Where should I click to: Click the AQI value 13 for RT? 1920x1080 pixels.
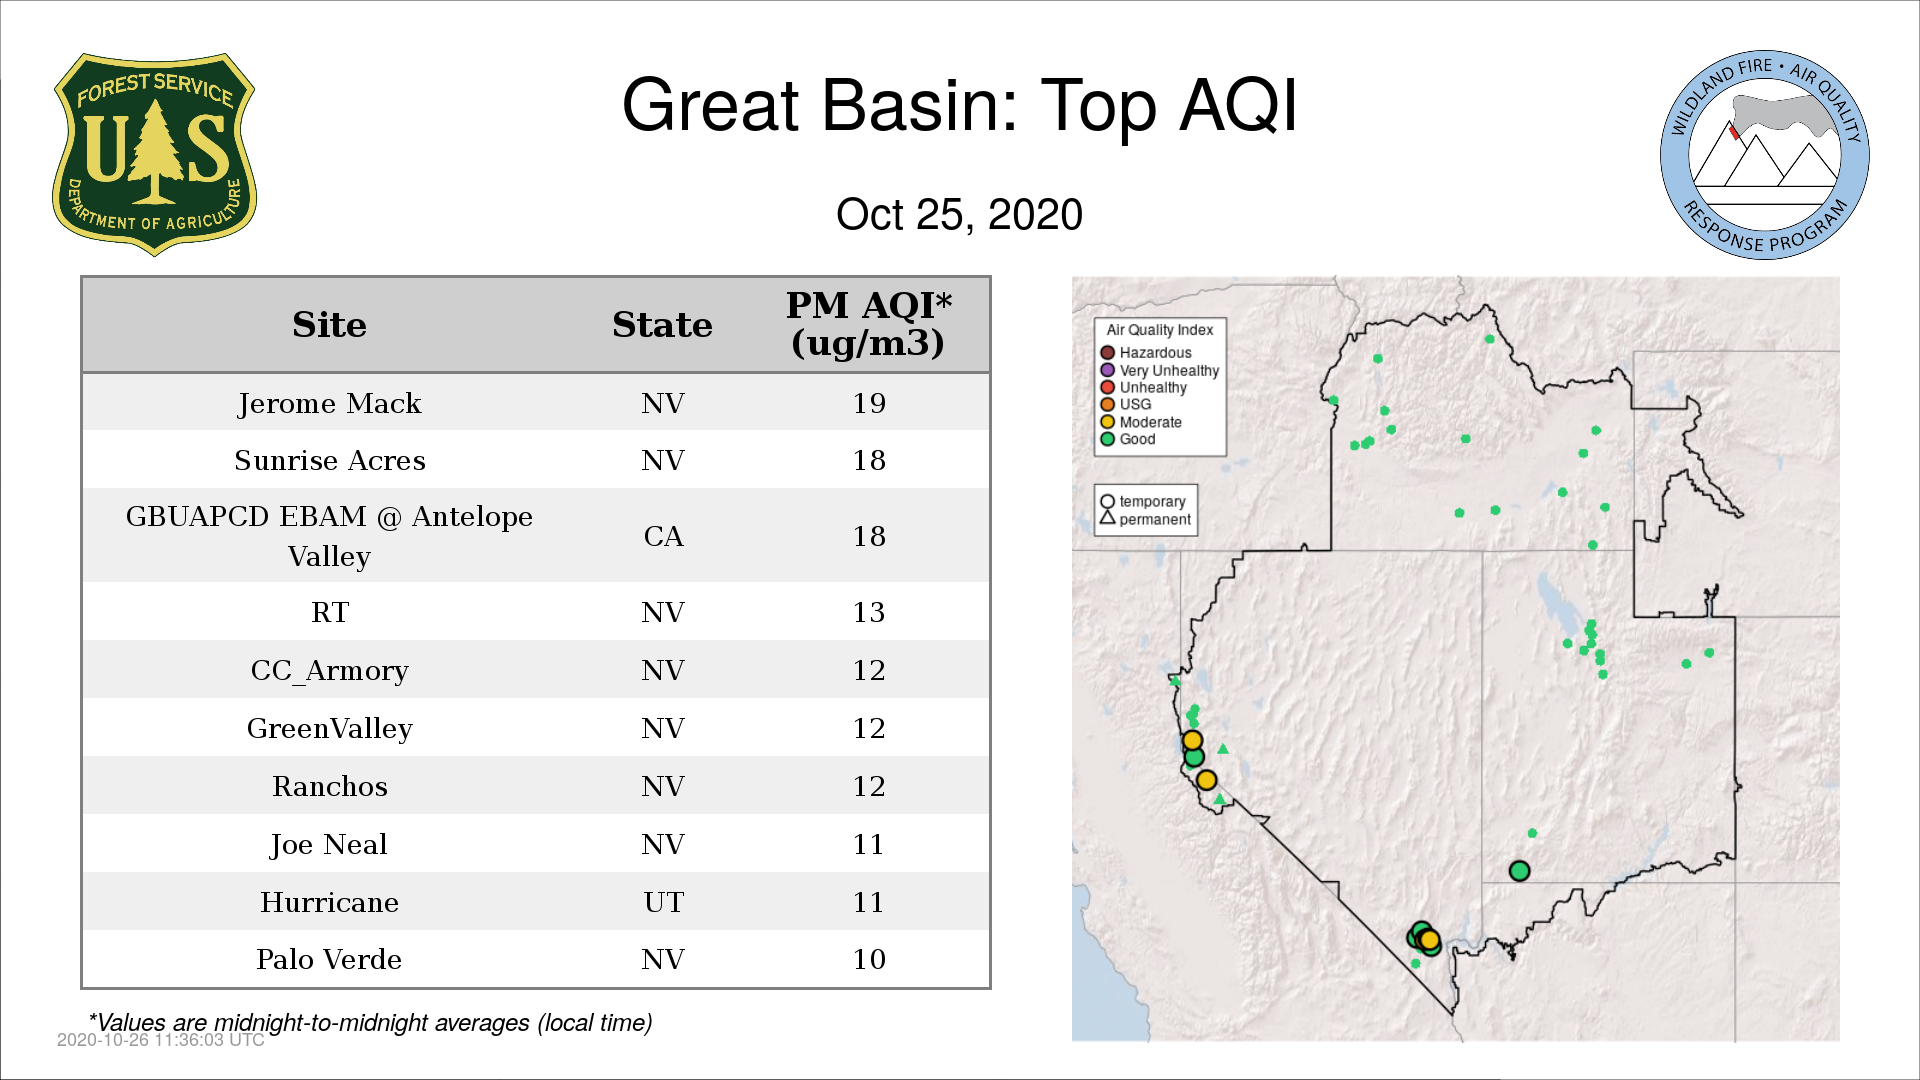coord(869,612)
